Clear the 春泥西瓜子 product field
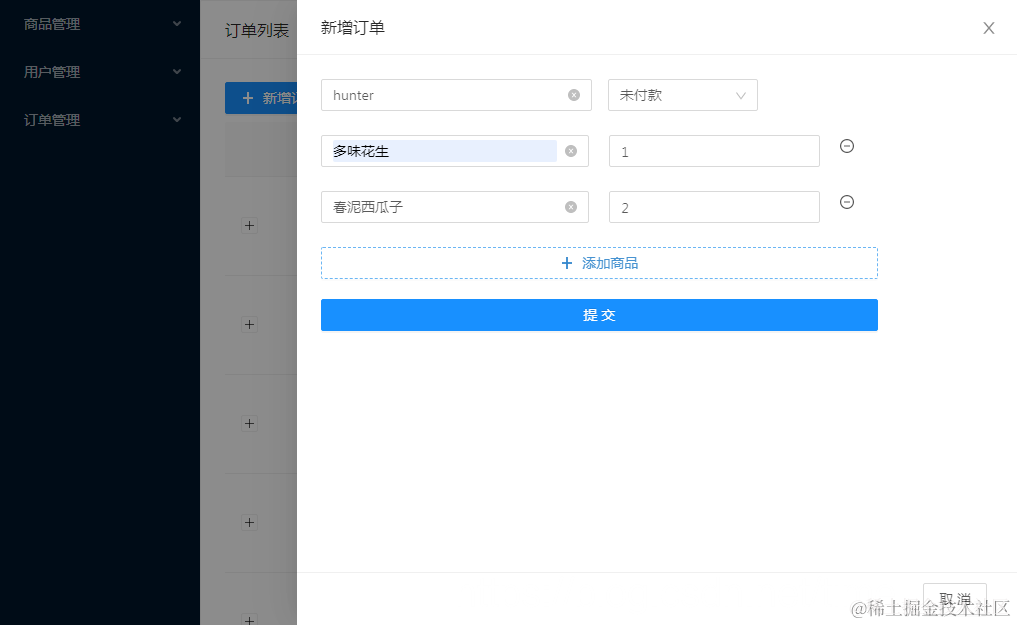The image size is (1017, 625). tap(571, 207)
